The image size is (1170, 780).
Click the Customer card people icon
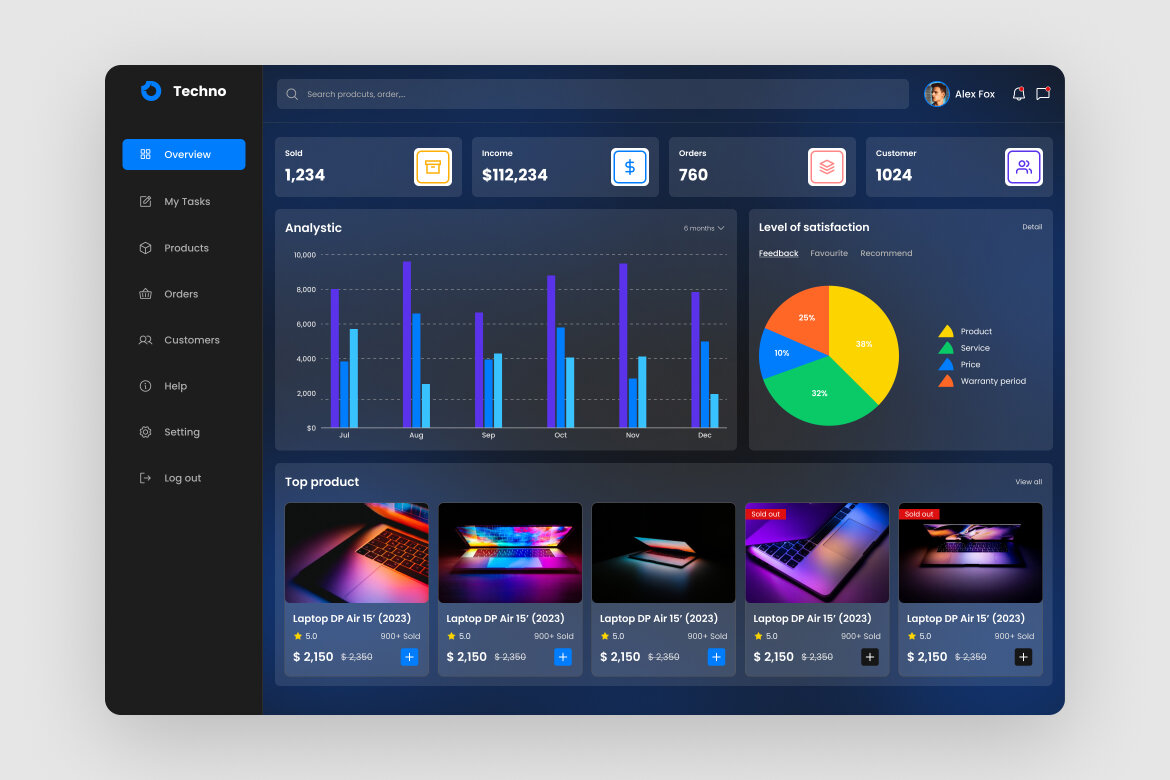pyautogui.click(x=1024, y=167)
